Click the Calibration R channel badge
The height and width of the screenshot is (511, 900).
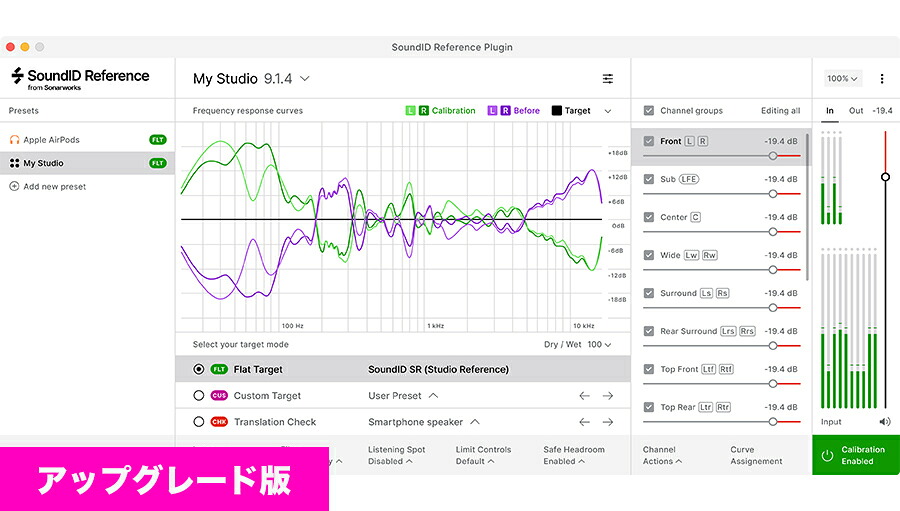click(424, 110)
